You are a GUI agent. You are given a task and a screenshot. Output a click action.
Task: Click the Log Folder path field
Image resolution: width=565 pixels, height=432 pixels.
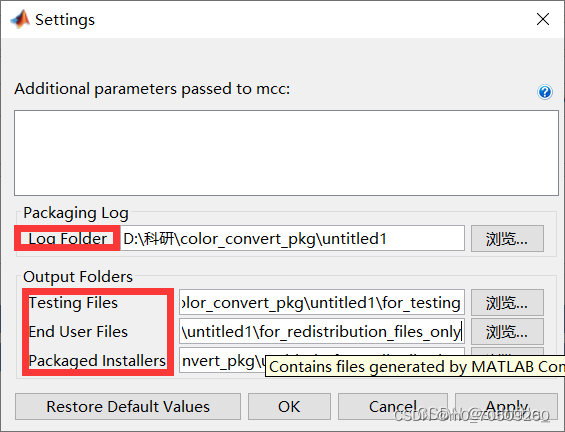click(x=292, y=238)
